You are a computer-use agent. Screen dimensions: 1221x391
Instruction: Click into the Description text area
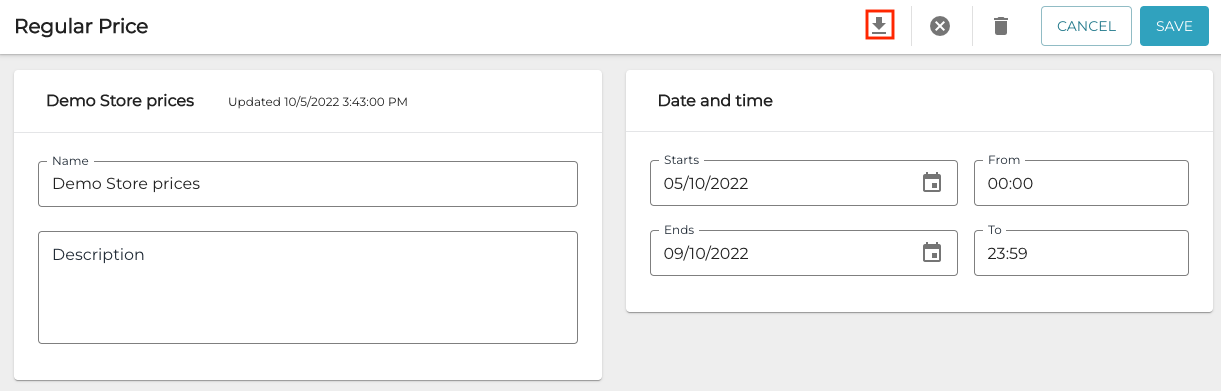pyautogui.click(x=308, y=287)
